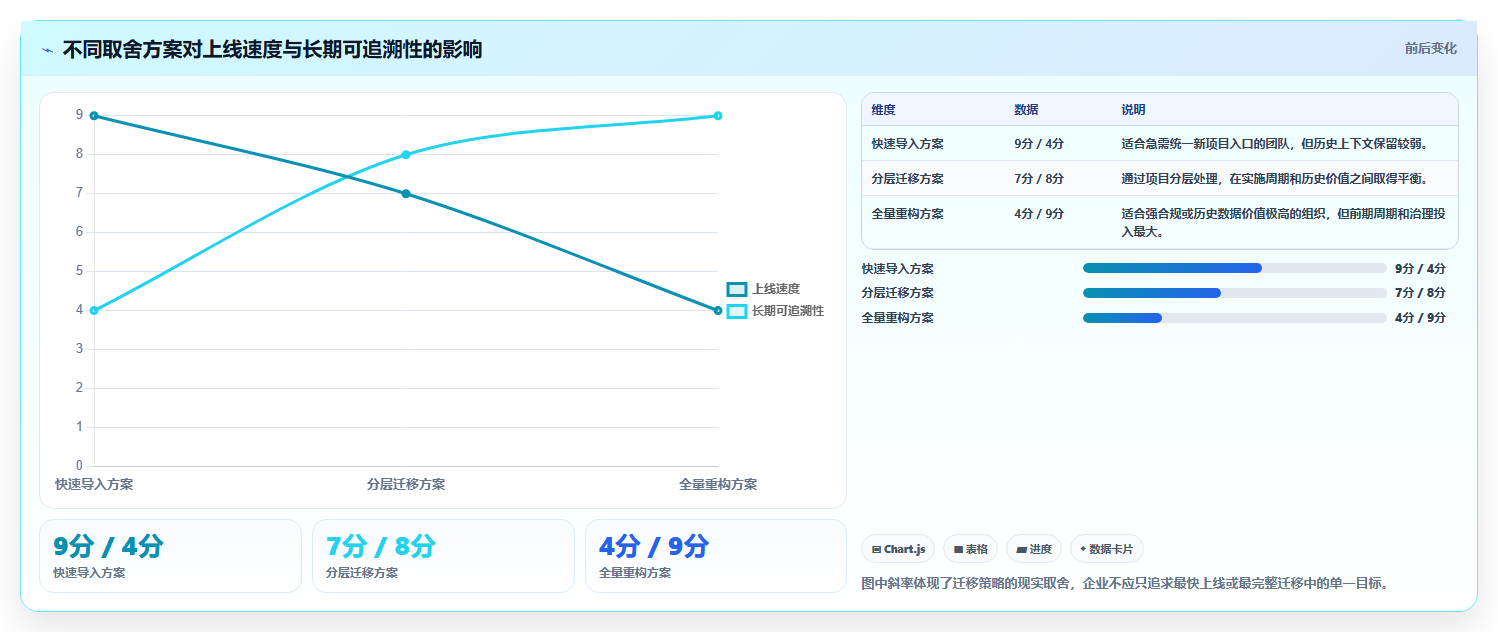Click the 长期可追溯性 point for 分层迁移方案 at 8
The image size is (1498, 632).
406,155
